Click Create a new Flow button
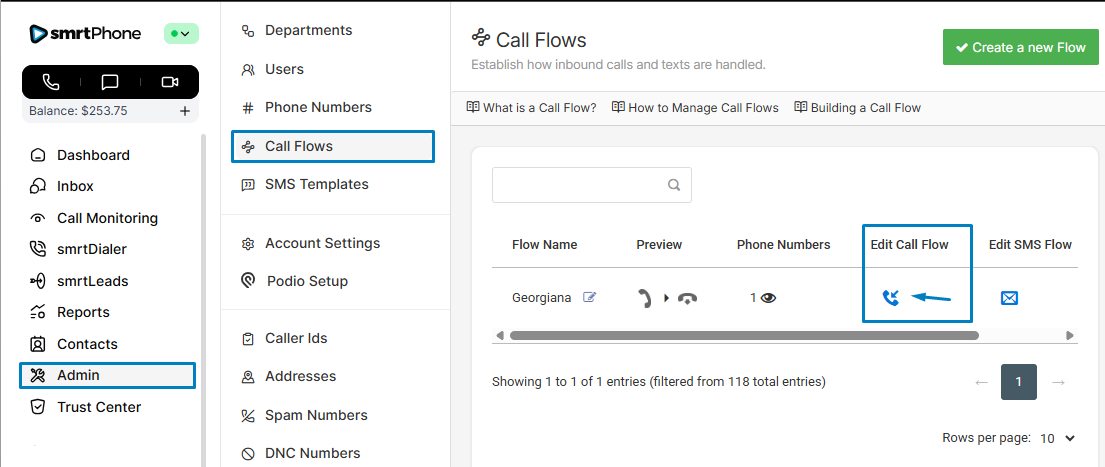Screen dimensions: 1105x467 tap(1020, 47)
